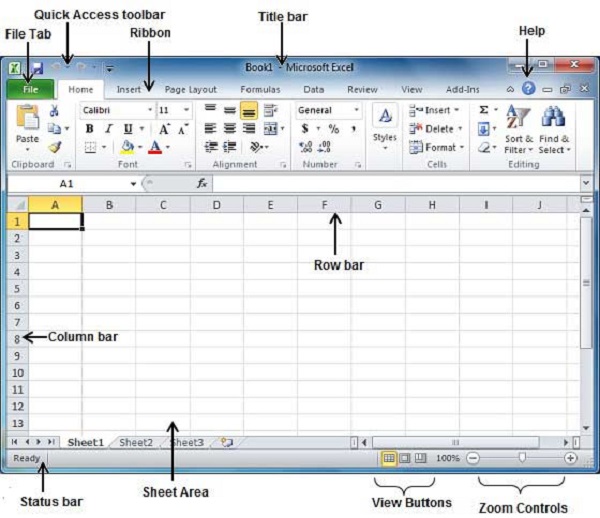Toggle Align Text Left

[x=210, y=129]
